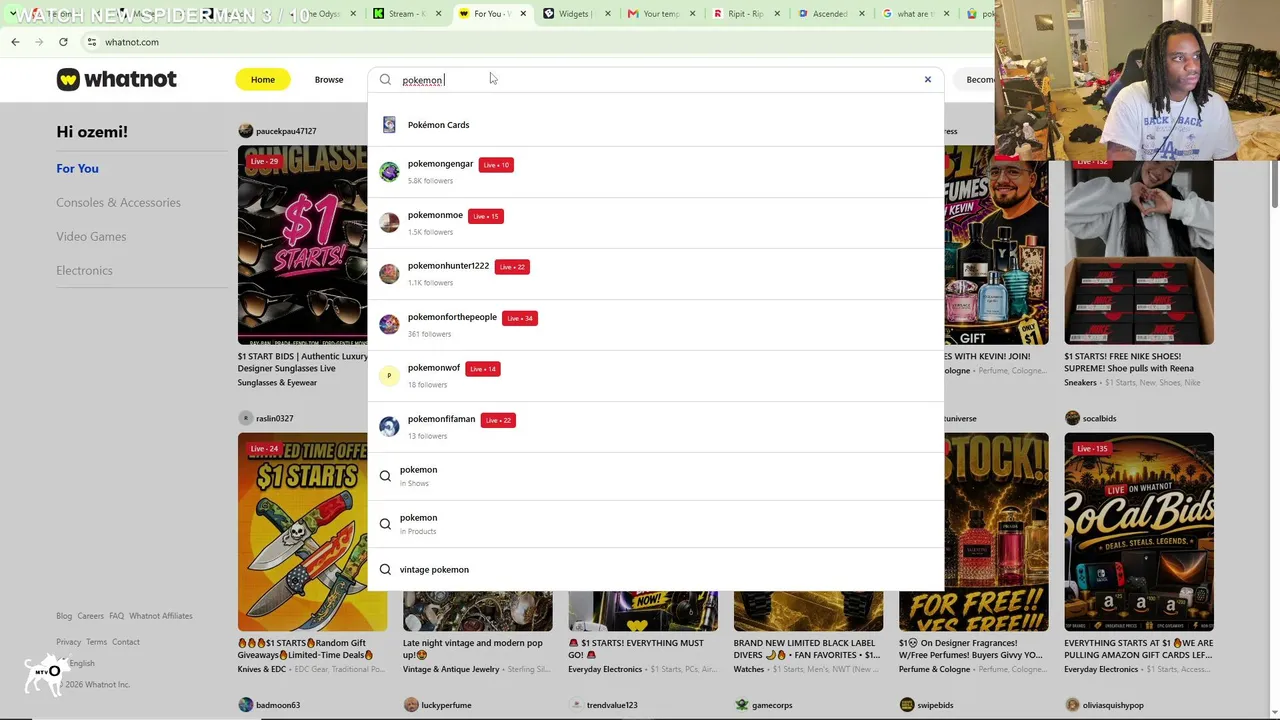
Task: Open the $1 Starts sunglasses live stream thumbnail
Action: (x=303, y=245)
